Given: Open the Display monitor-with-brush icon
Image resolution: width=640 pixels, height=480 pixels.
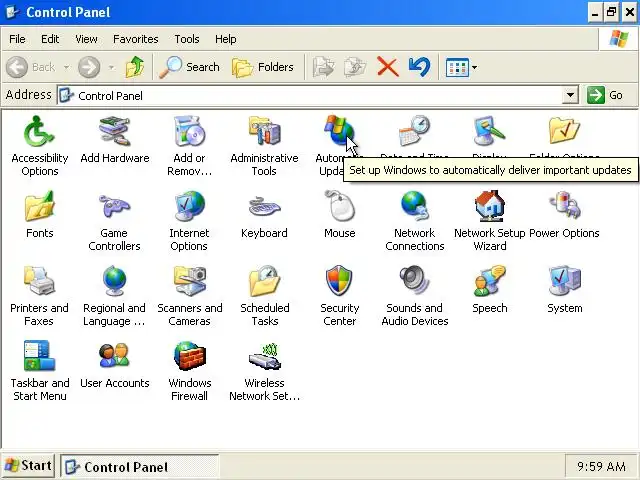Looking at the screenshot, I should tap(489, 131).
